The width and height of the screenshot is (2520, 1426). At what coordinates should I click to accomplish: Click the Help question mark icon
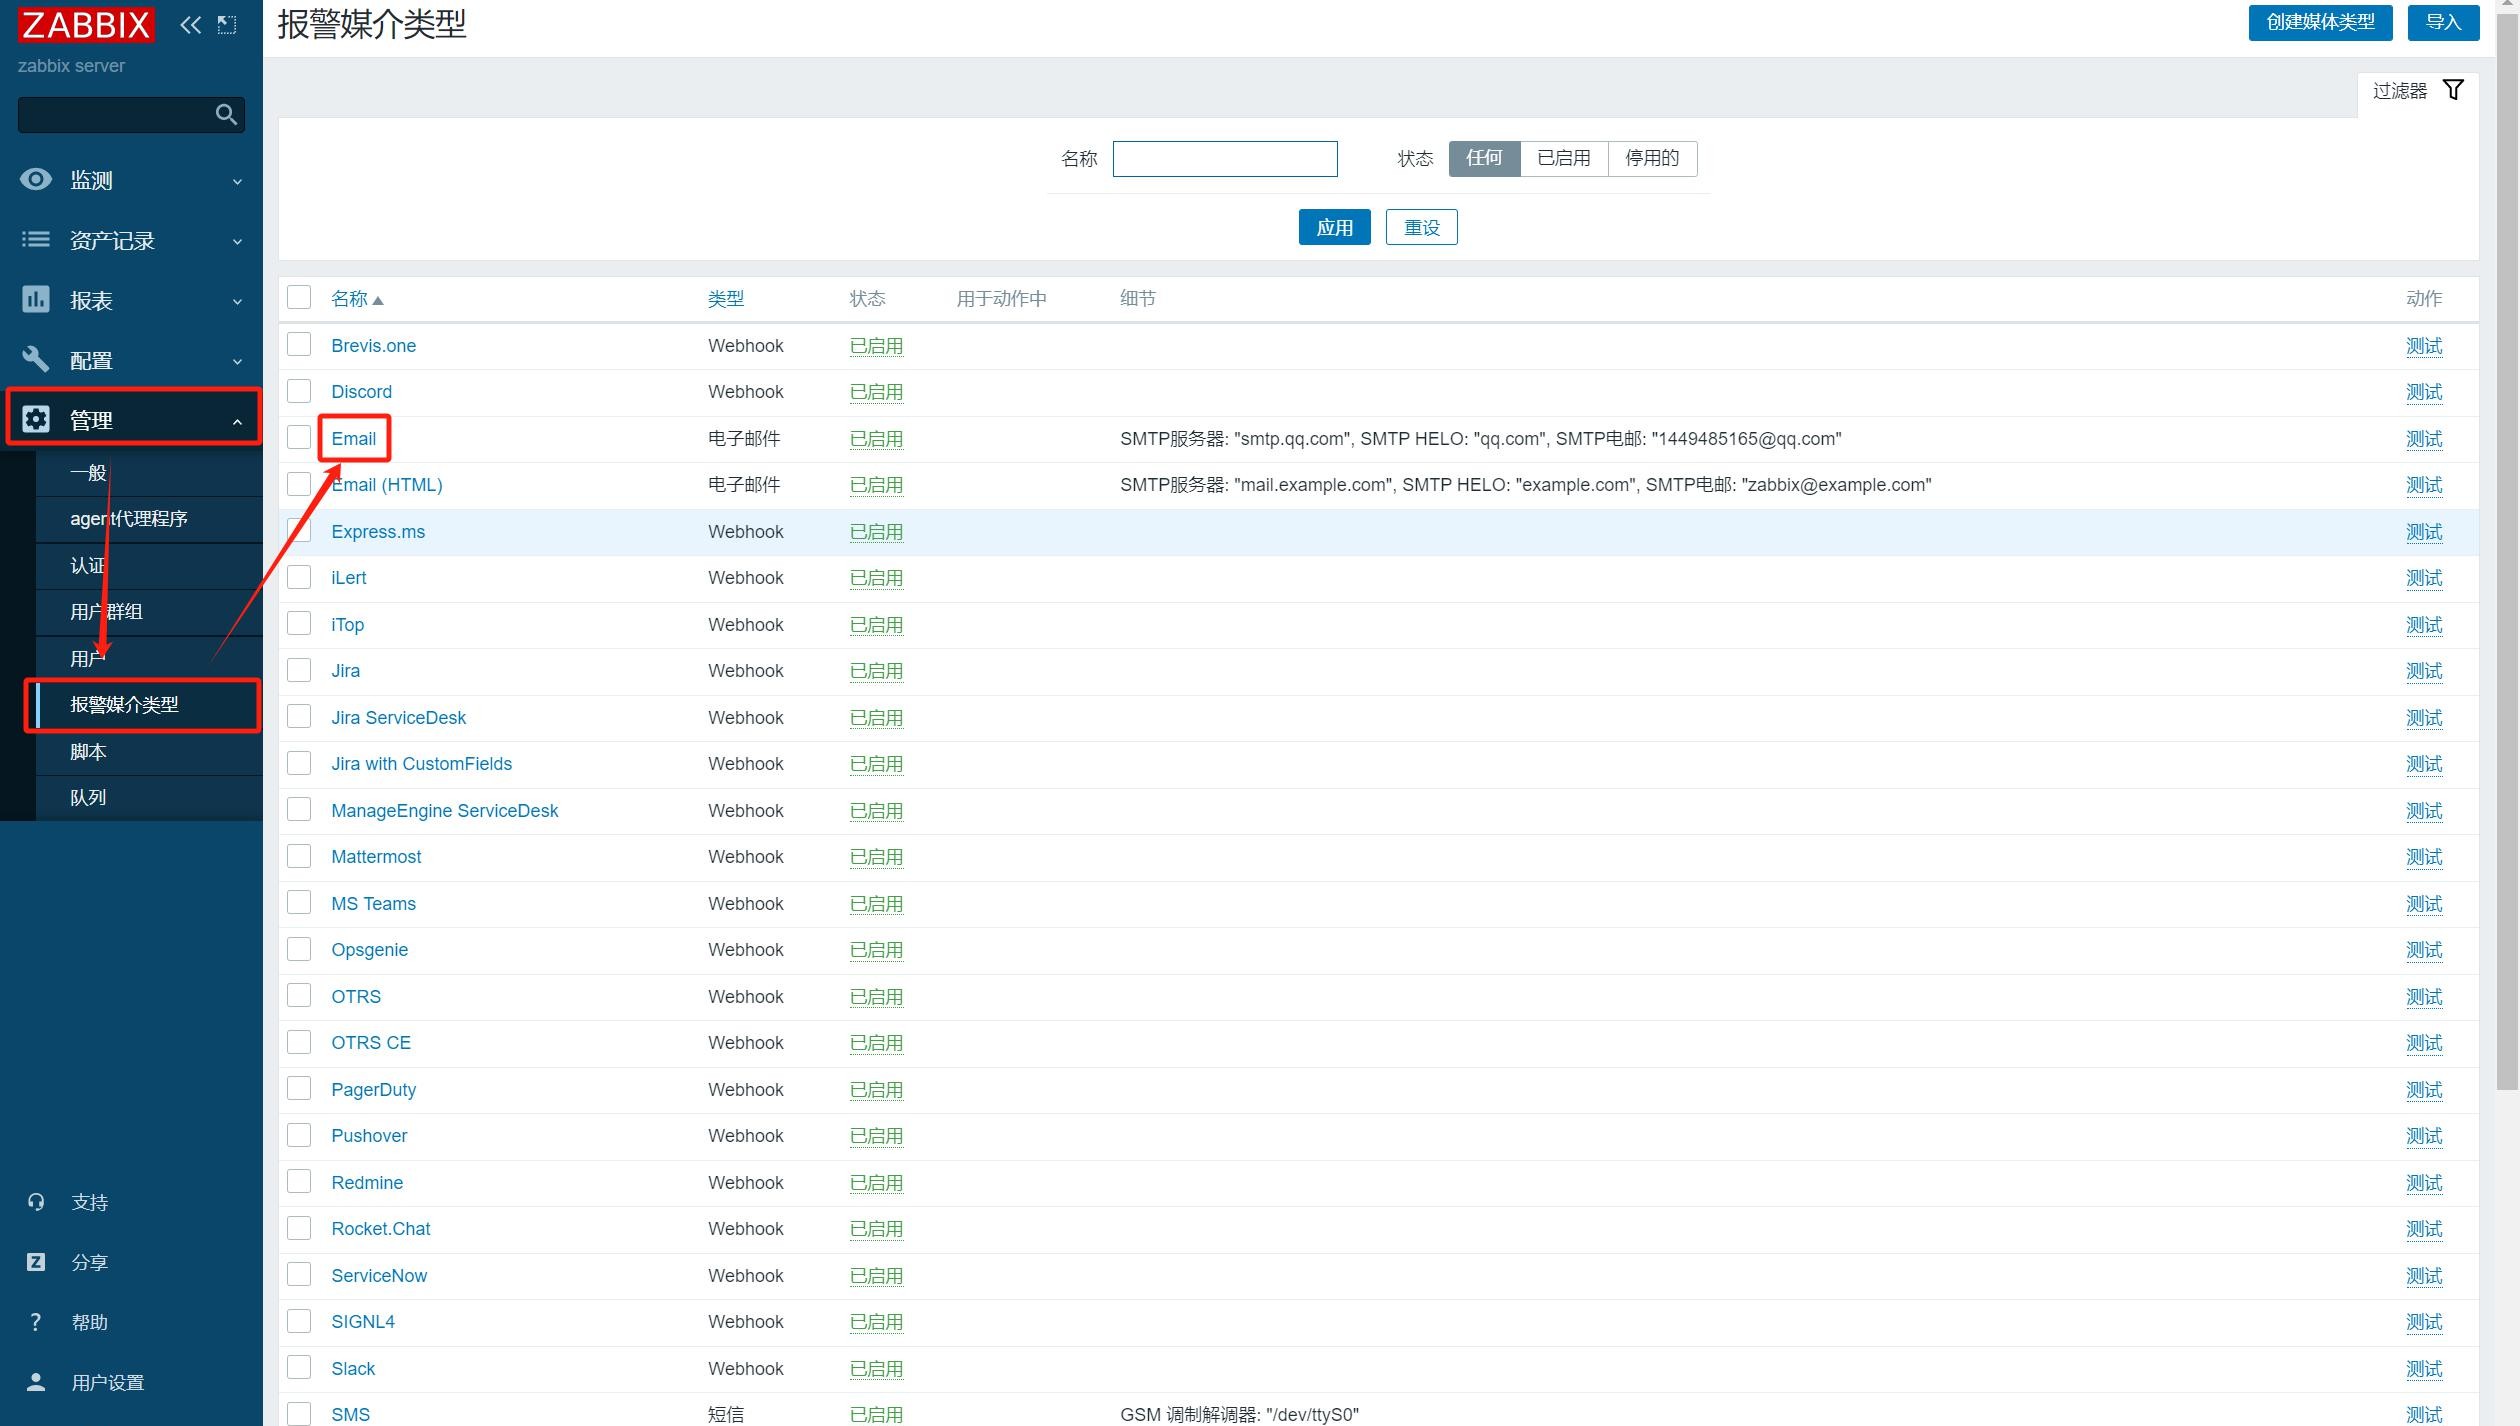click(36, 1322)
